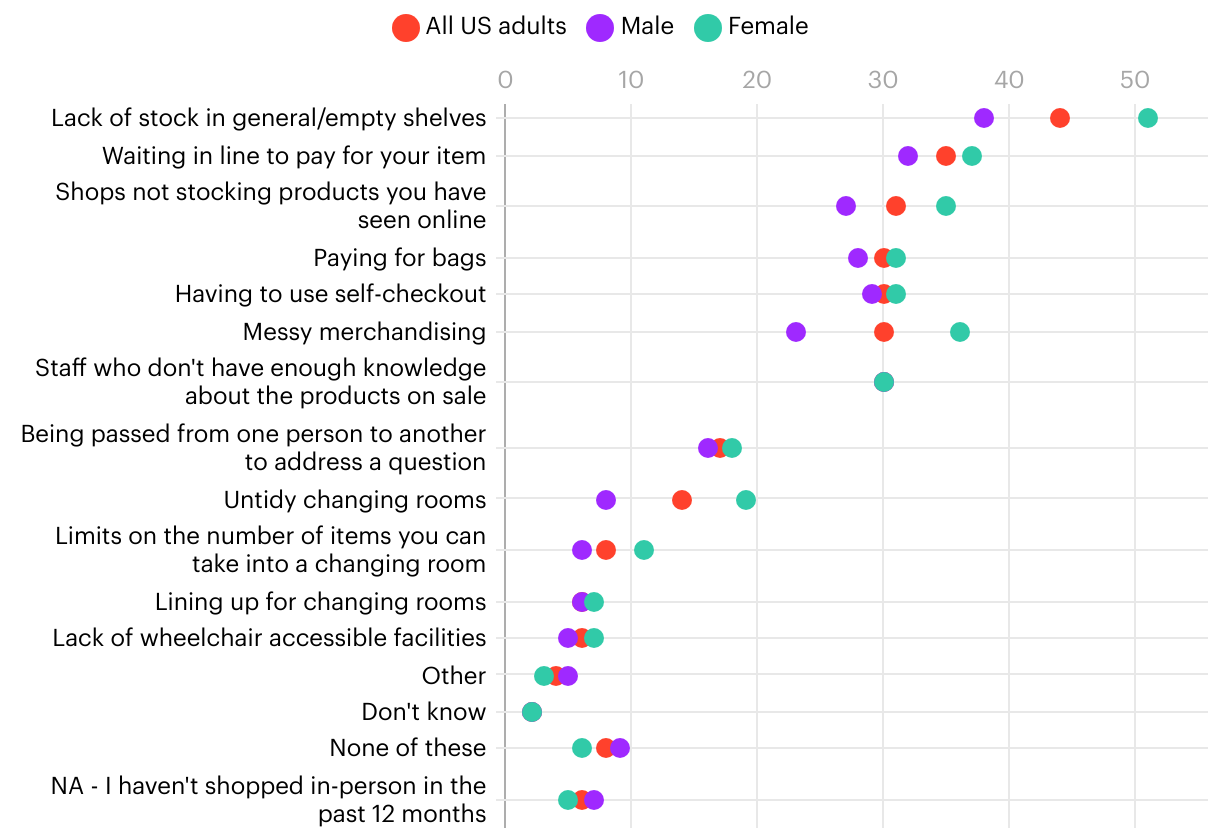Click the Don't know data point
This screenshot has width=1220, height=840.
(532, 712)
